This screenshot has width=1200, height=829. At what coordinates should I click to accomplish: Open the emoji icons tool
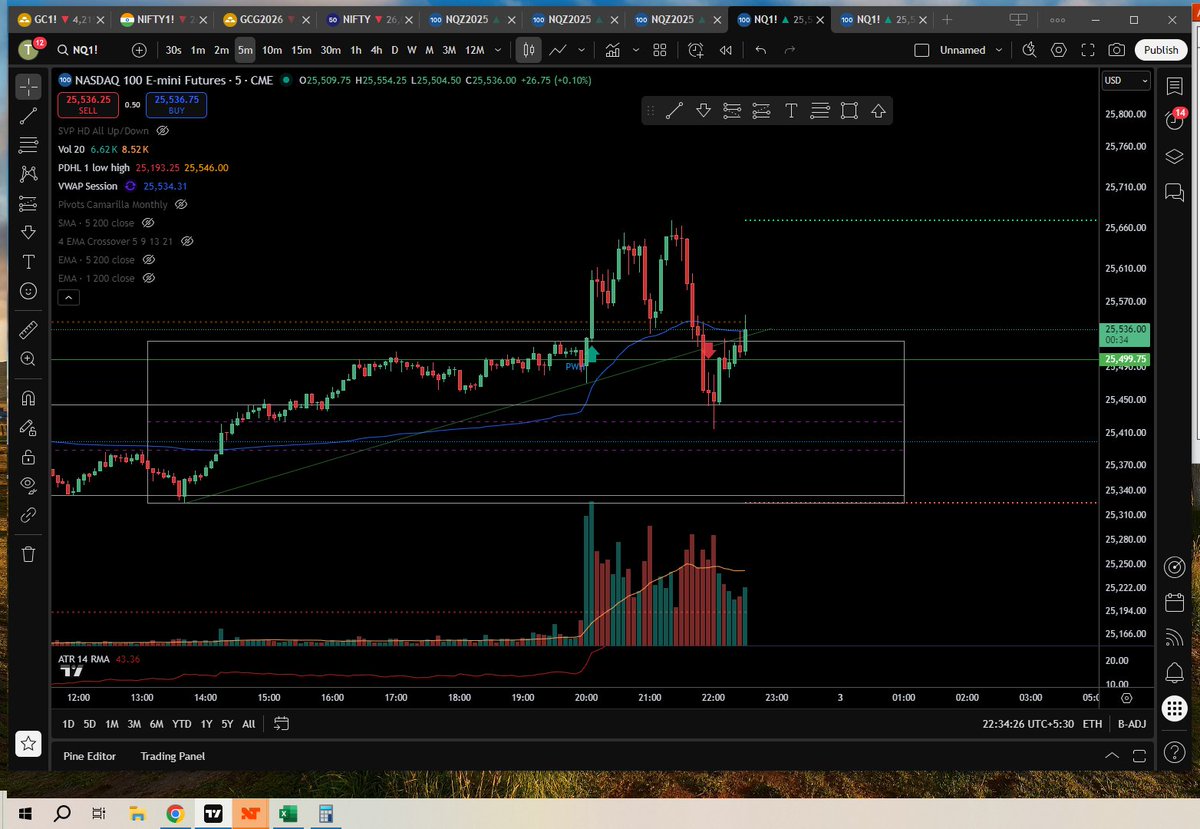coord(29,290)
